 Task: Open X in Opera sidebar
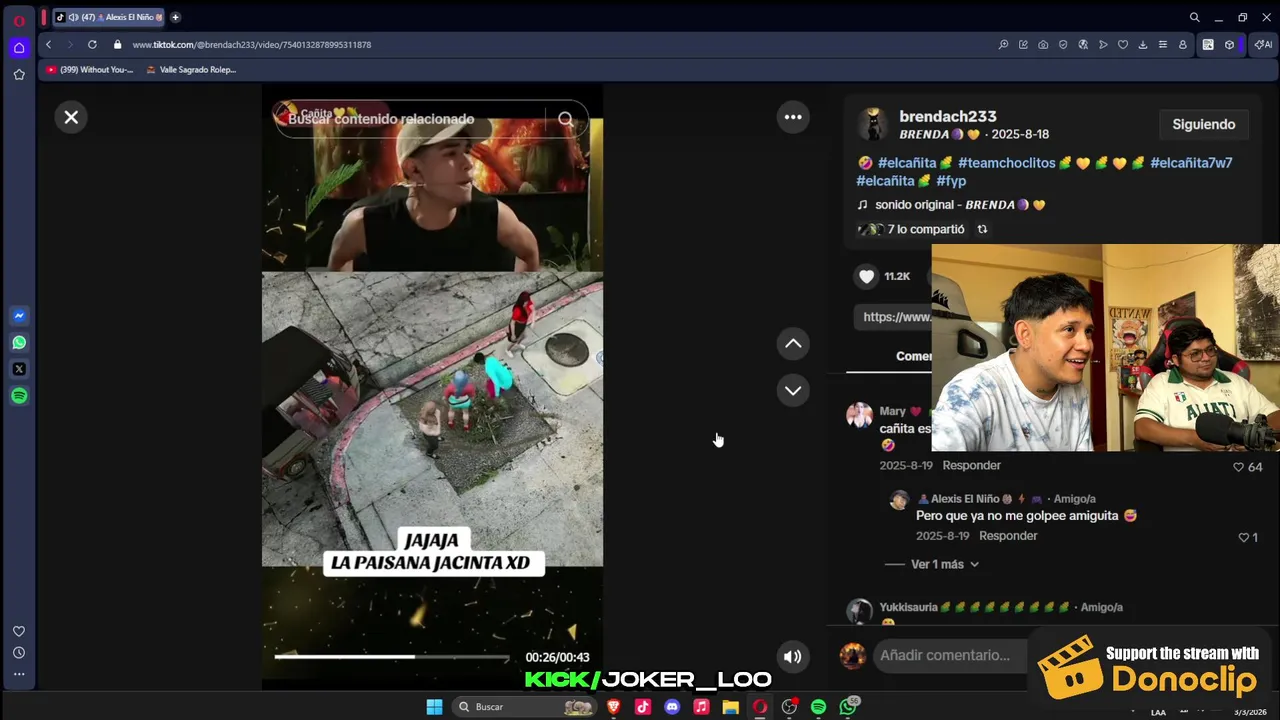tap(19, 369)
